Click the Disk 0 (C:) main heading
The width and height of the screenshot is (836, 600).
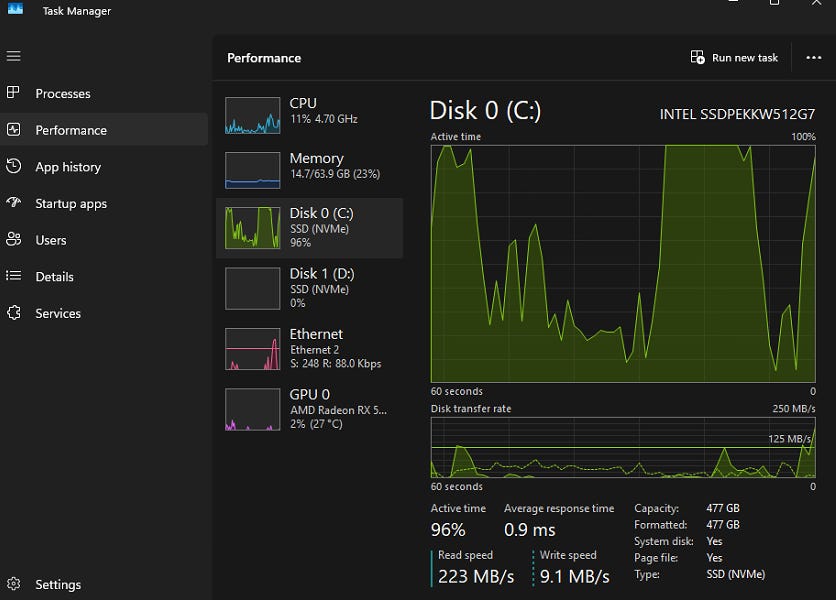click(x=485, y=110)
